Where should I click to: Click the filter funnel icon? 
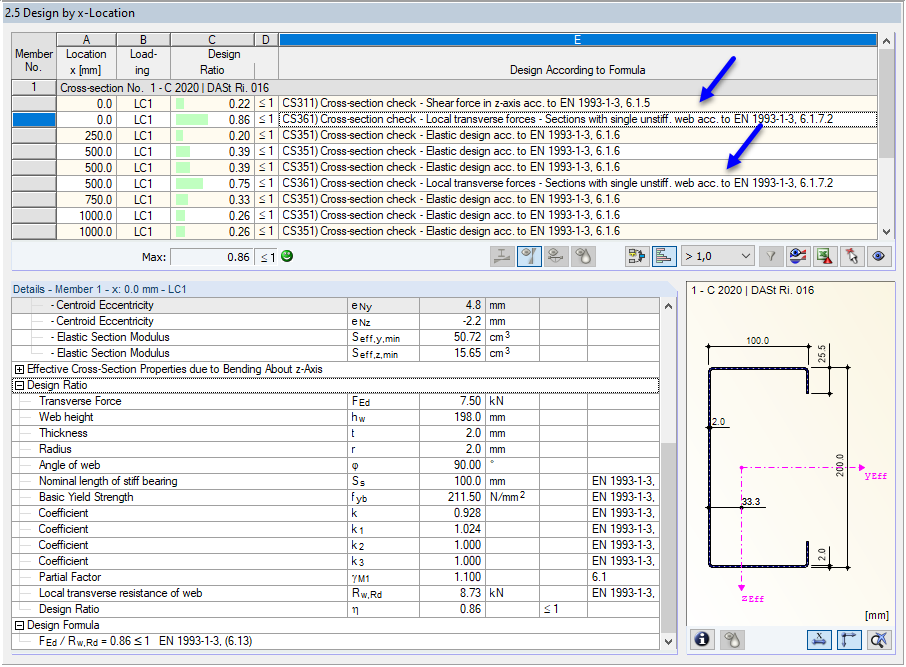click(x=770, y=256)
